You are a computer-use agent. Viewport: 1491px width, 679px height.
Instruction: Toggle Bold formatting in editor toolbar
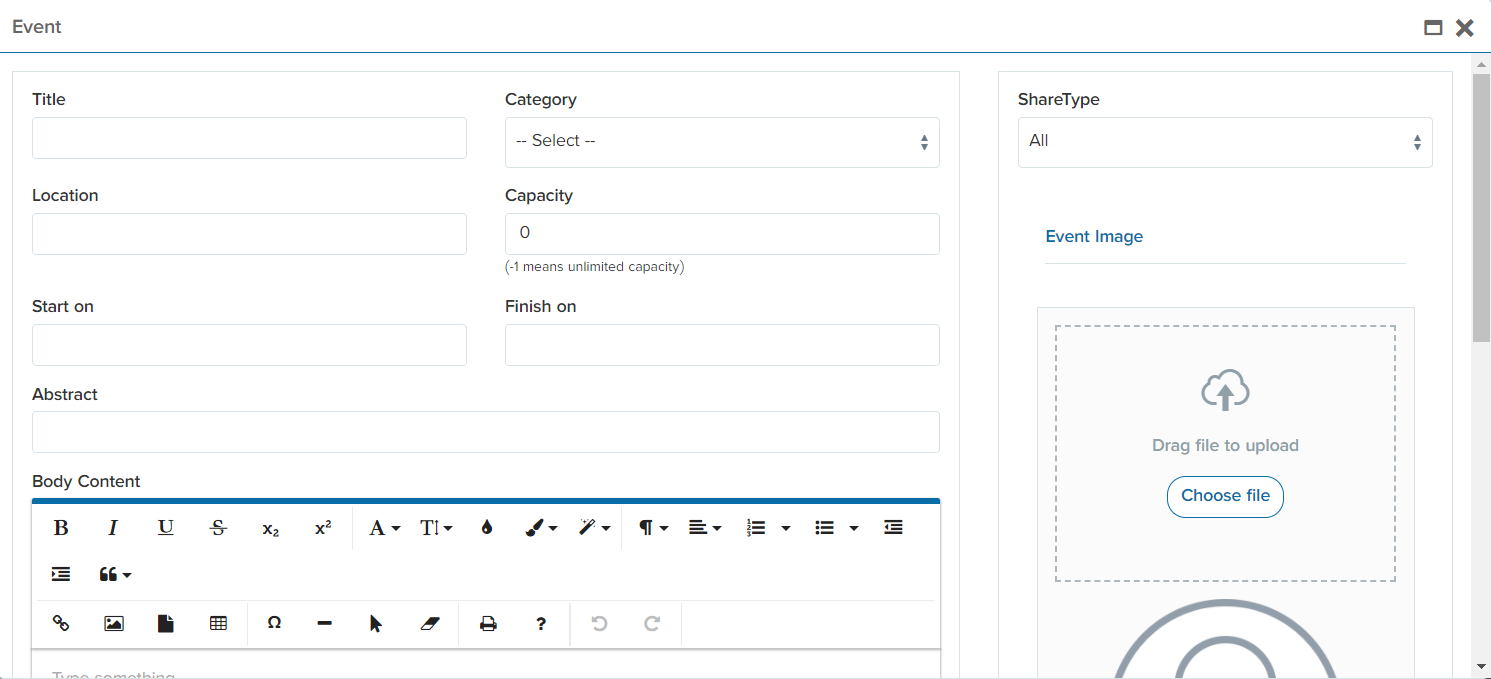pyautogui.click(x=61, y=528)
